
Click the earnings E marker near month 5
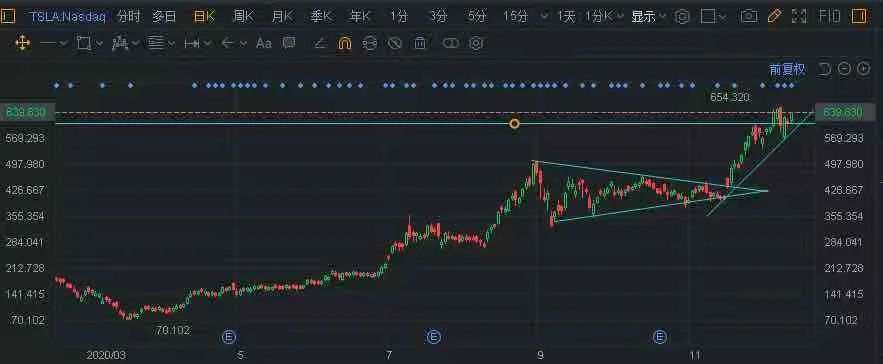[x=228, y=337]
